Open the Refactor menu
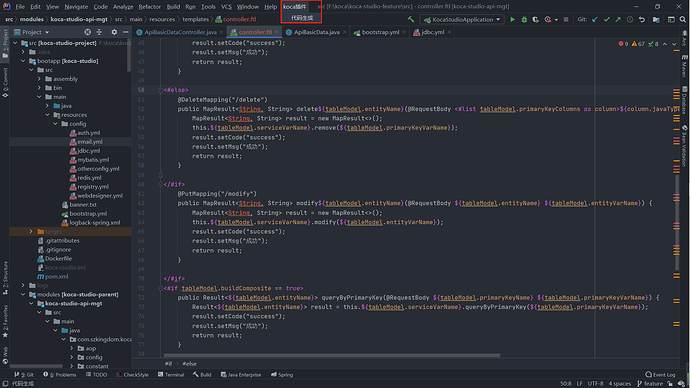The image size is (690, 388). 150,7
